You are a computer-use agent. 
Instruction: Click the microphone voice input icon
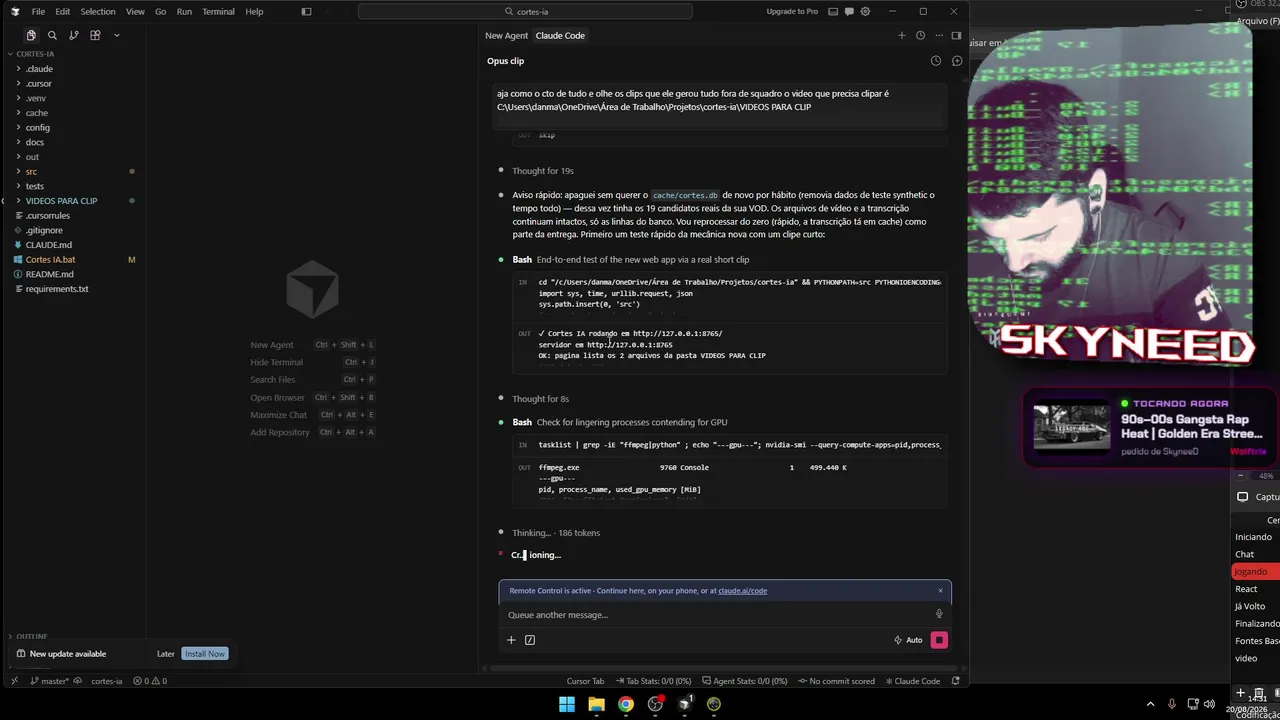(x=939, y=614)
